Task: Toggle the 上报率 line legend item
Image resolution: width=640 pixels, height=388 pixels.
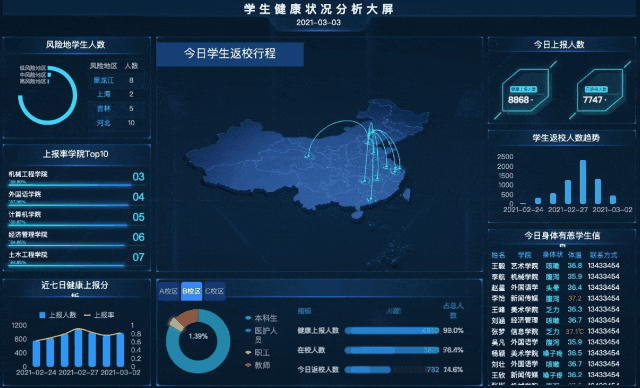Action: click(x=99, y=315)
